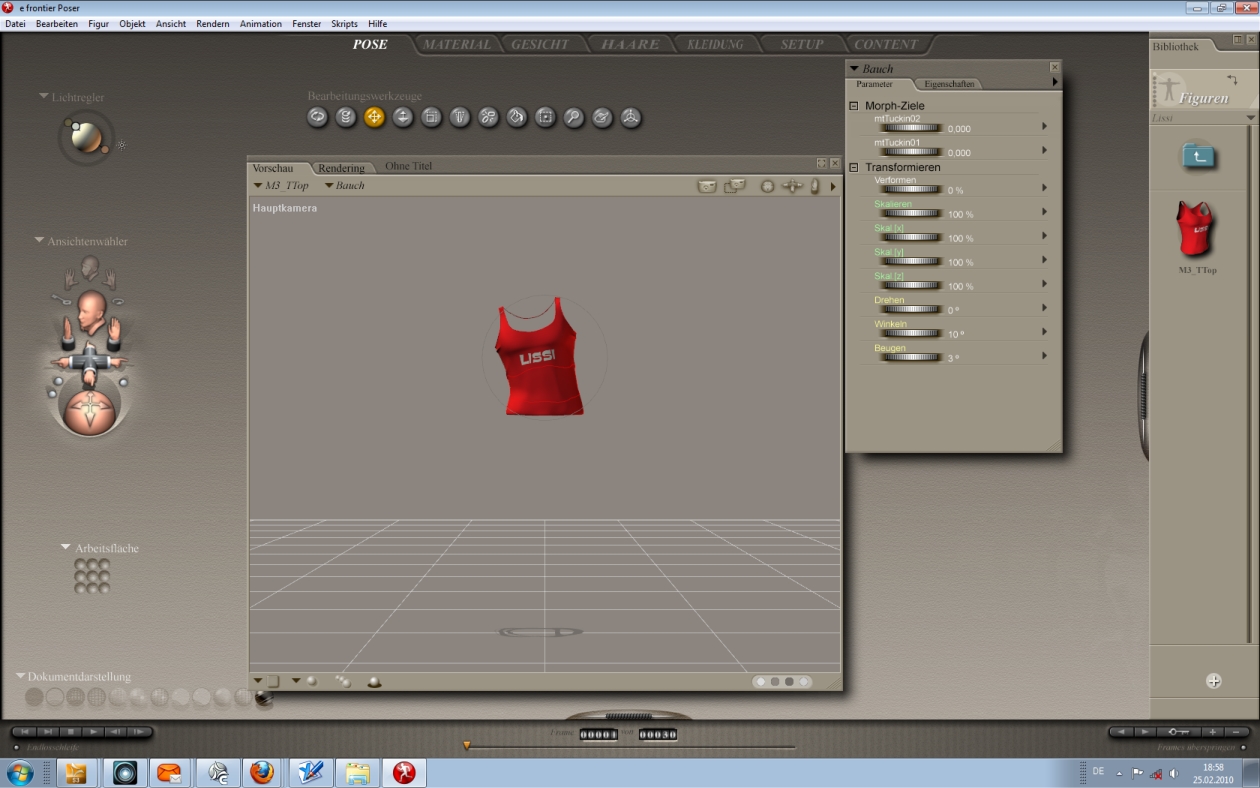Click the play button in animation controls
Screen dimensions: 1260x788
pyautogui.click(x=93, y=732)
